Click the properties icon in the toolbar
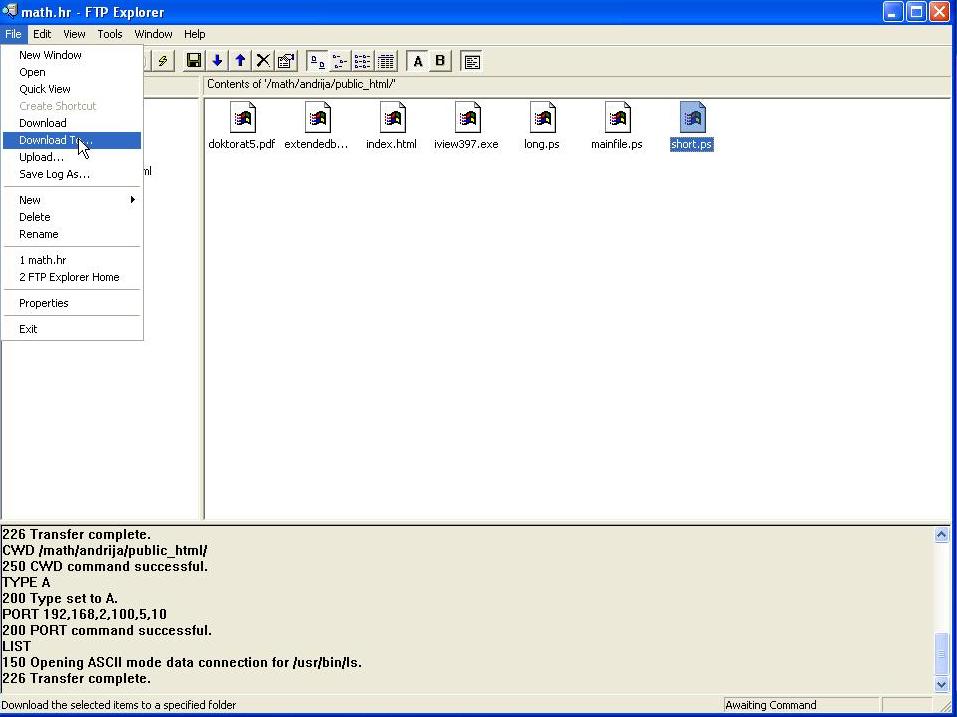 286,61
